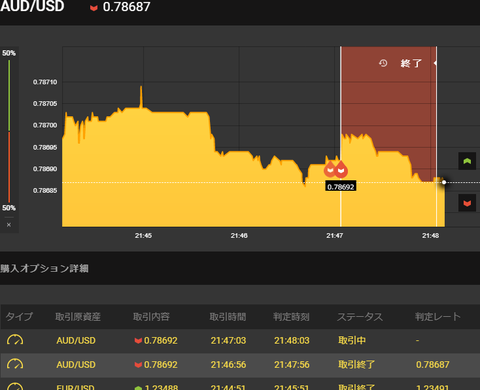Screen dimensions: 480x390
Task: Click the 取引終了 status in the AUD/USD row
Action: (357, 364)
